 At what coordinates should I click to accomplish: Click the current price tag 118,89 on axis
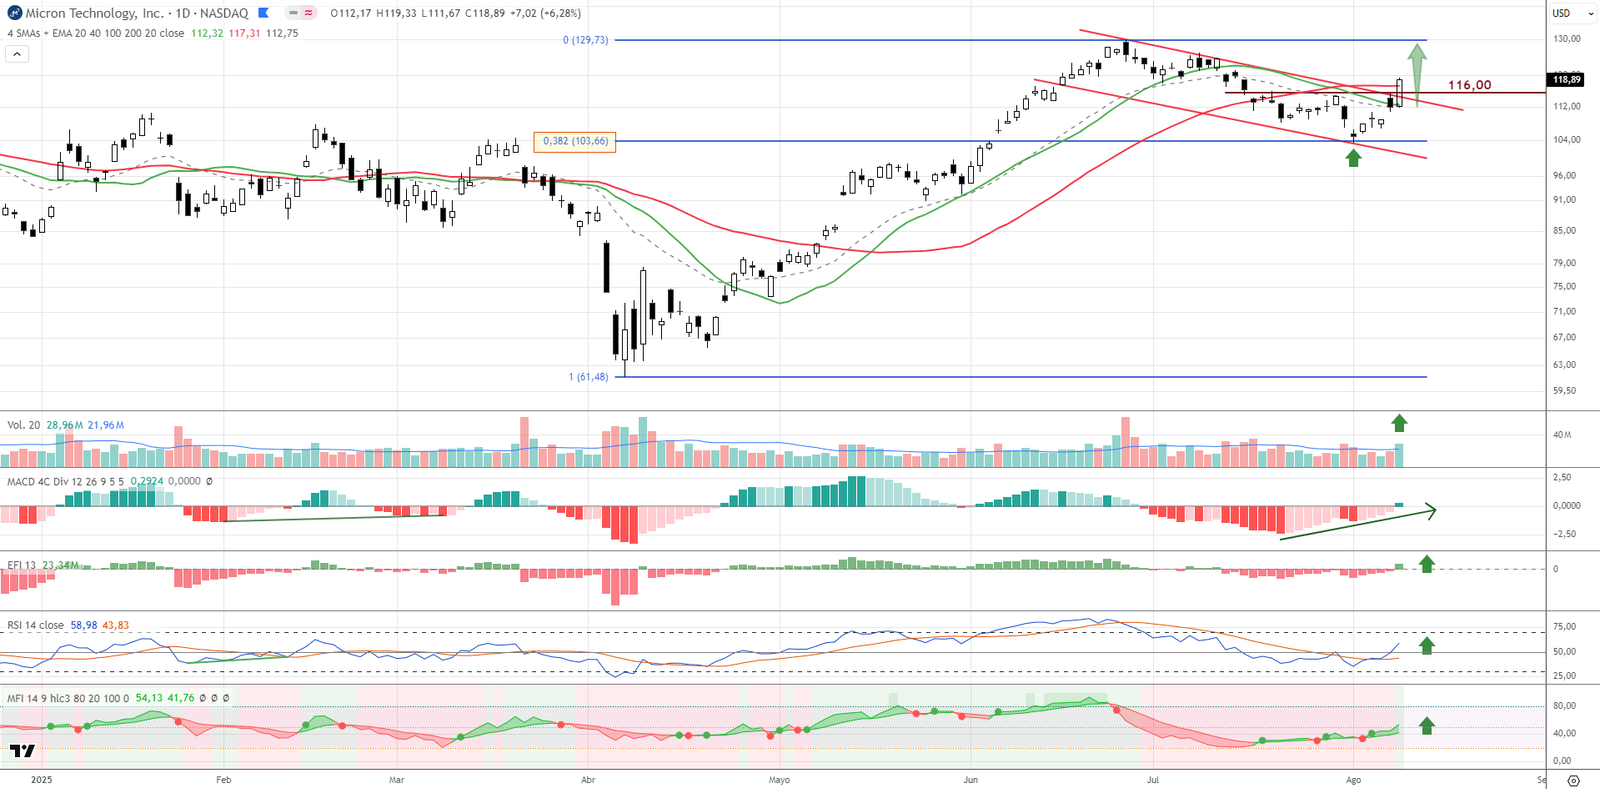[x=1567, y=80]
